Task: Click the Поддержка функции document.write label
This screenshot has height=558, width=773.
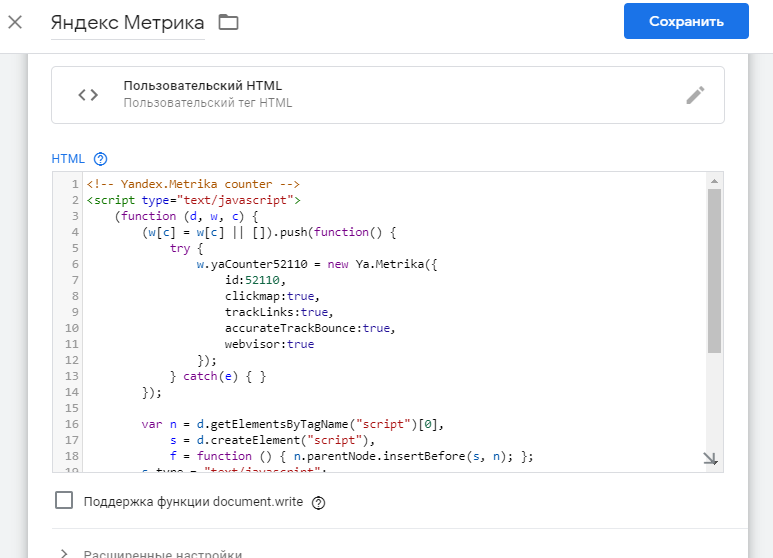Action: 193,502
